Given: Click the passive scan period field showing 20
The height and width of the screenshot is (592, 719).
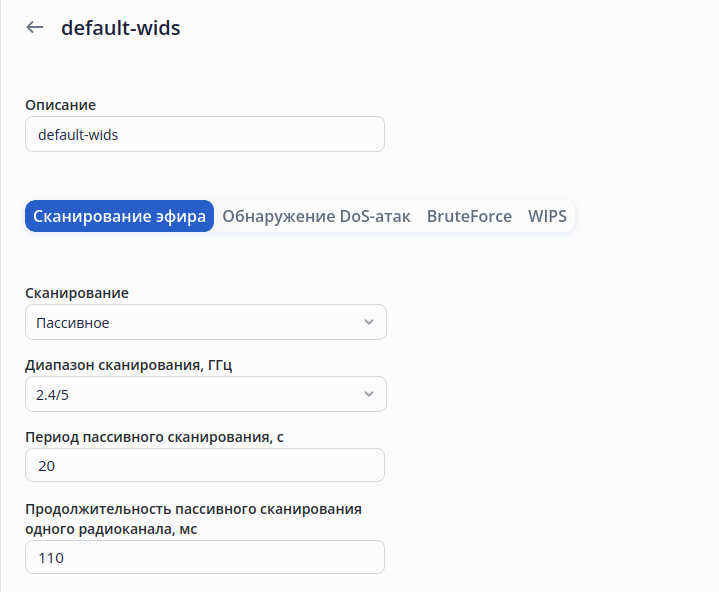Looking at the screenshot, I should pos(204,465).
